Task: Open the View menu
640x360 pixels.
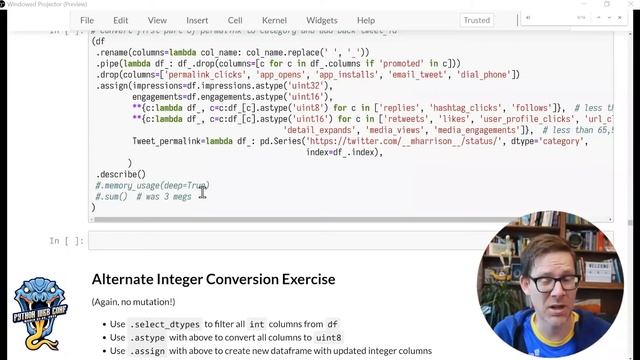Action: [x=157, y=20]
